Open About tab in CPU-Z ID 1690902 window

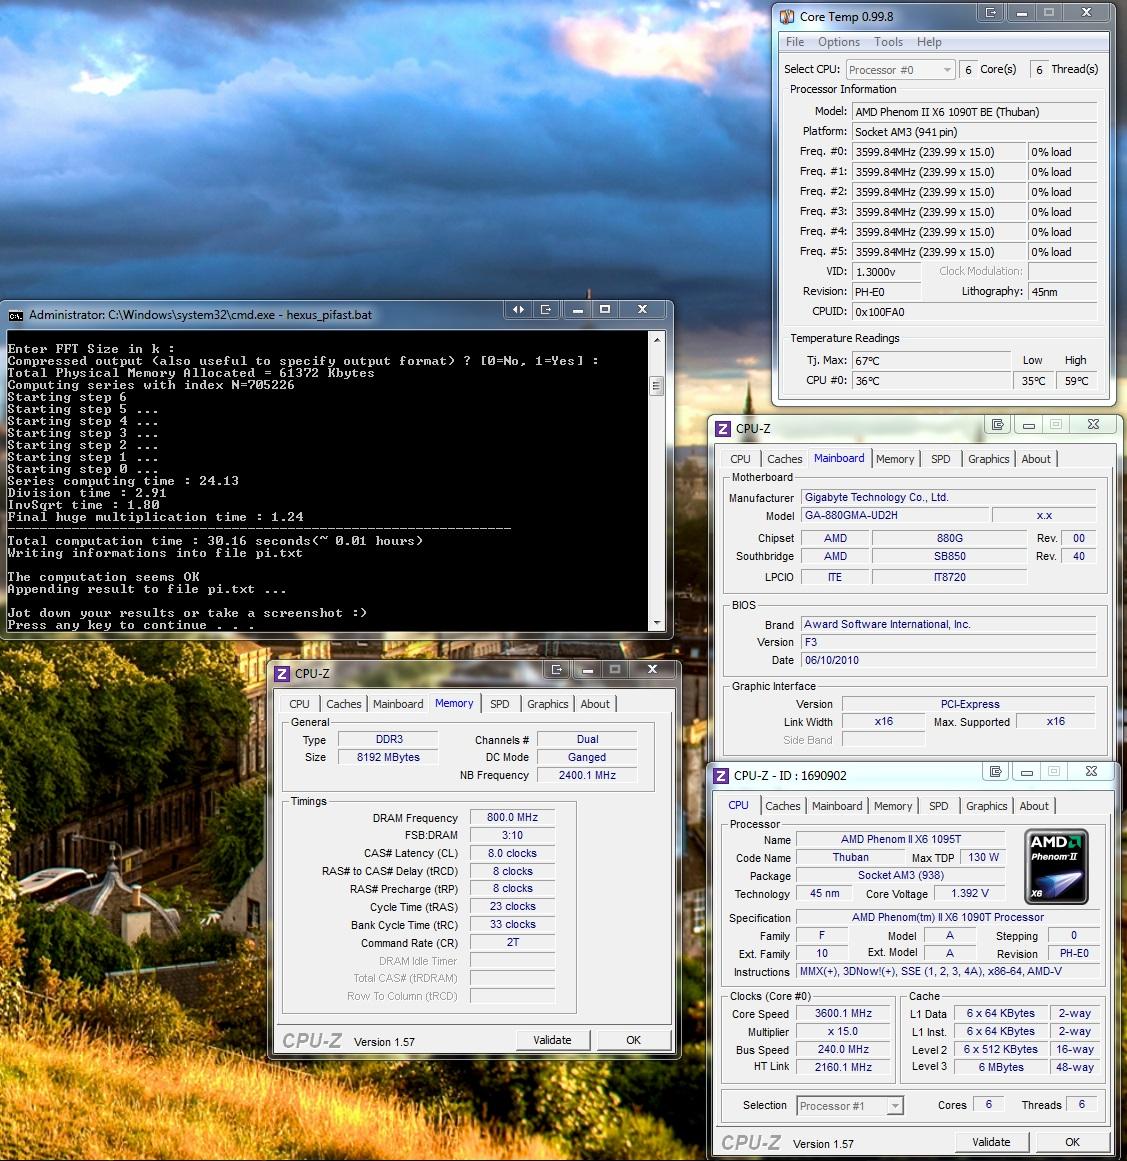coord(1034,806)
